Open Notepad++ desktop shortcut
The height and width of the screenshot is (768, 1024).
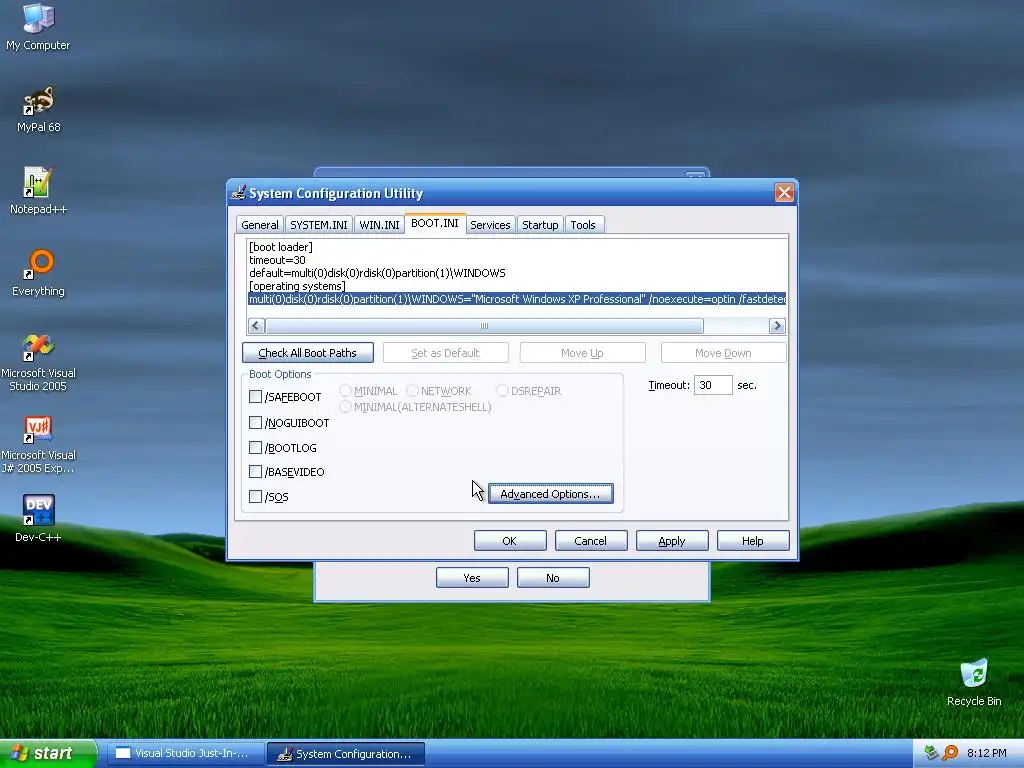click(x=38, y=191)
